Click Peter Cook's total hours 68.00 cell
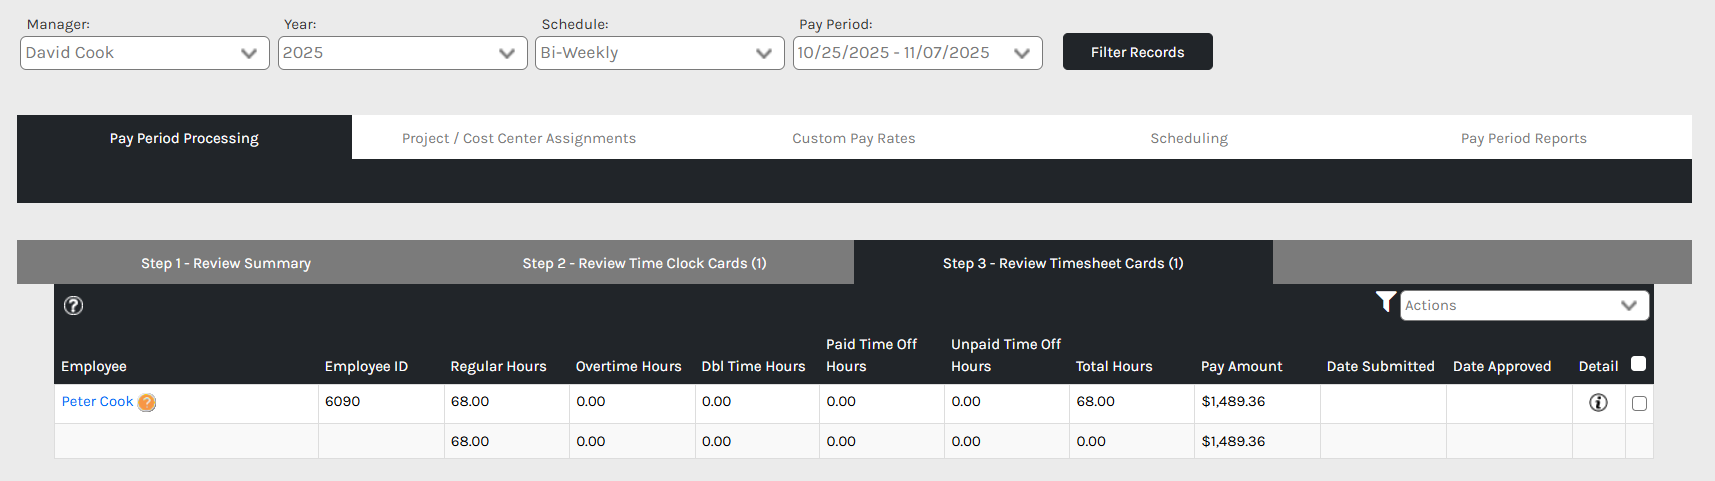The width and height of the screenshot is (1715, 481). [1132, 404]
